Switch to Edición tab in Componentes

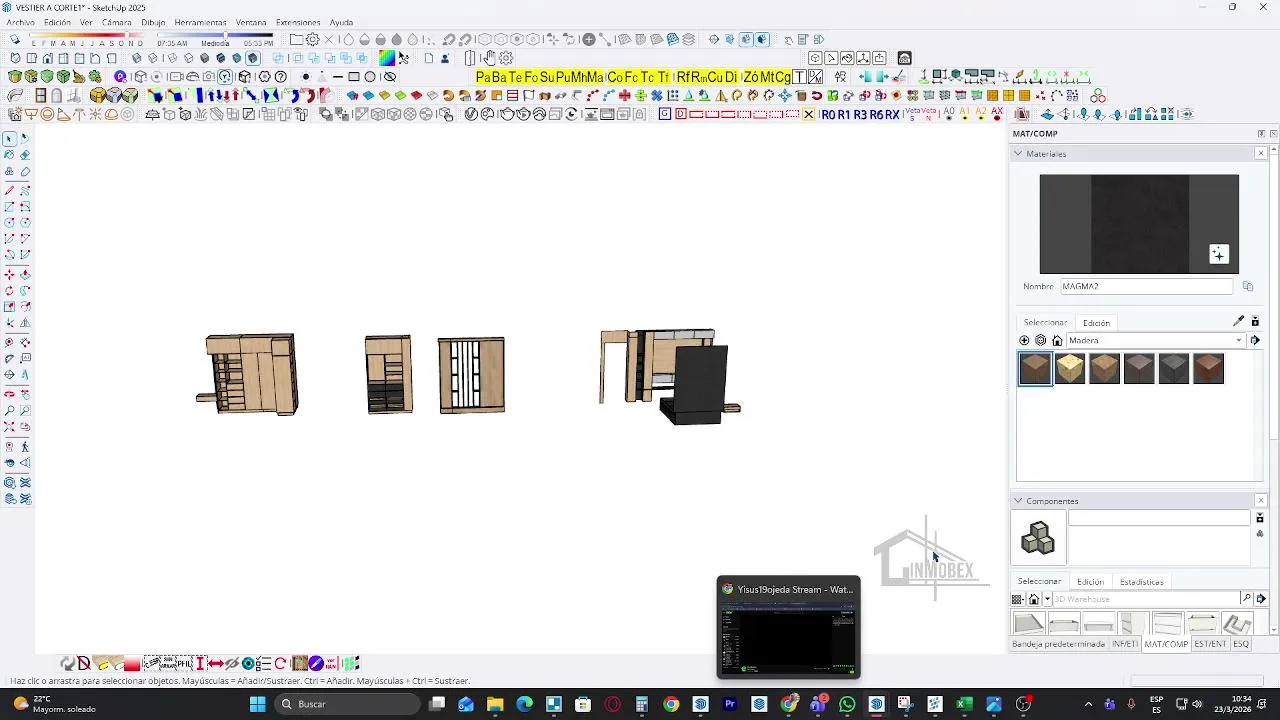point(1090,581)
